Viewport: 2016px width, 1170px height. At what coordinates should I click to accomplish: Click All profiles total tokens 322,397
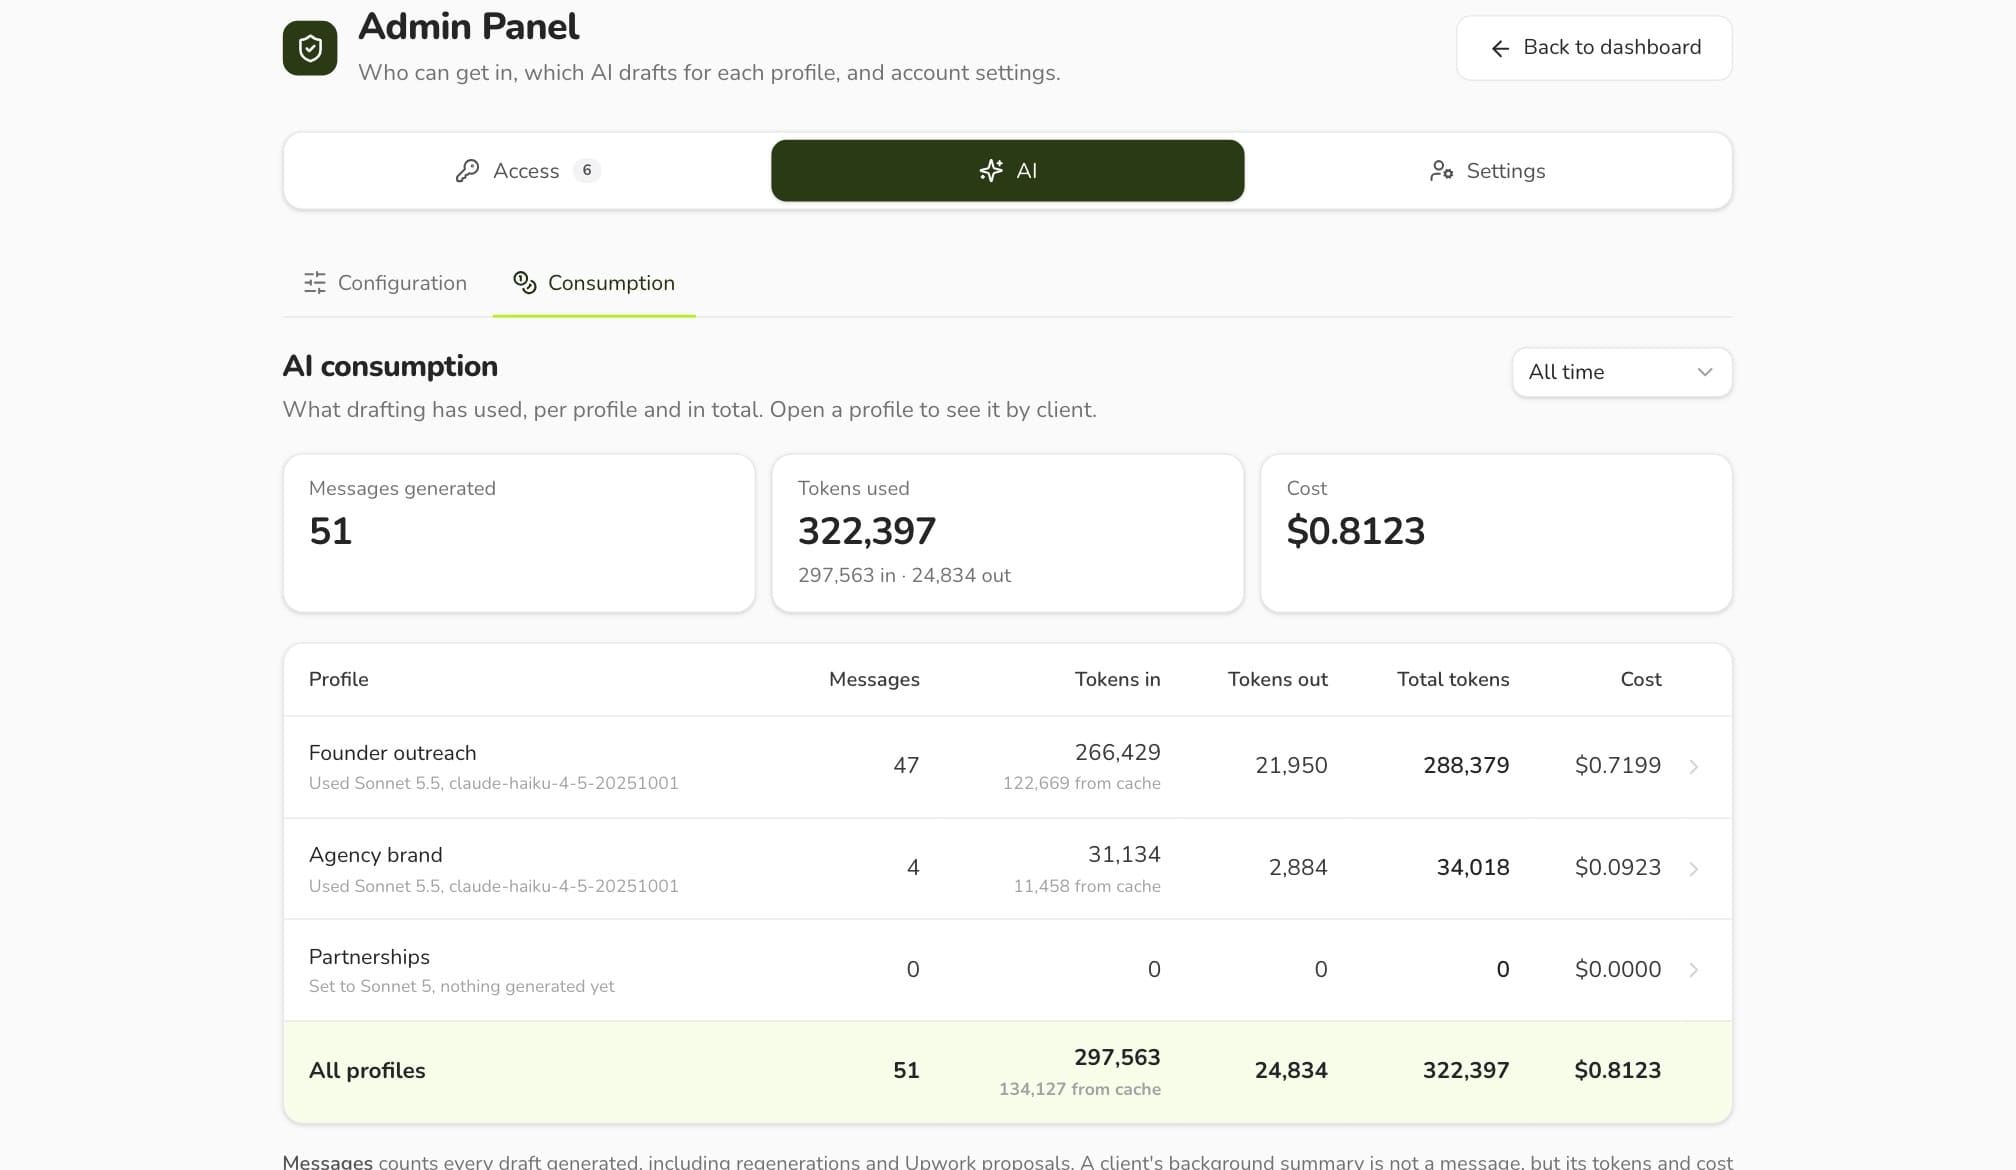pyautogui.click(x=1466, y=1070)
